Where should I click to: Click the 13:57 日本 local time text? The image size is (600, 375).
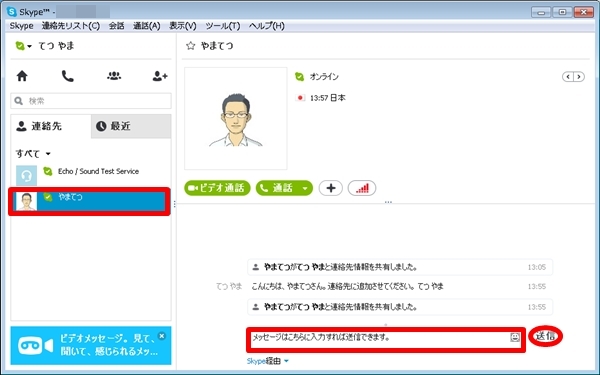point(328,98)
